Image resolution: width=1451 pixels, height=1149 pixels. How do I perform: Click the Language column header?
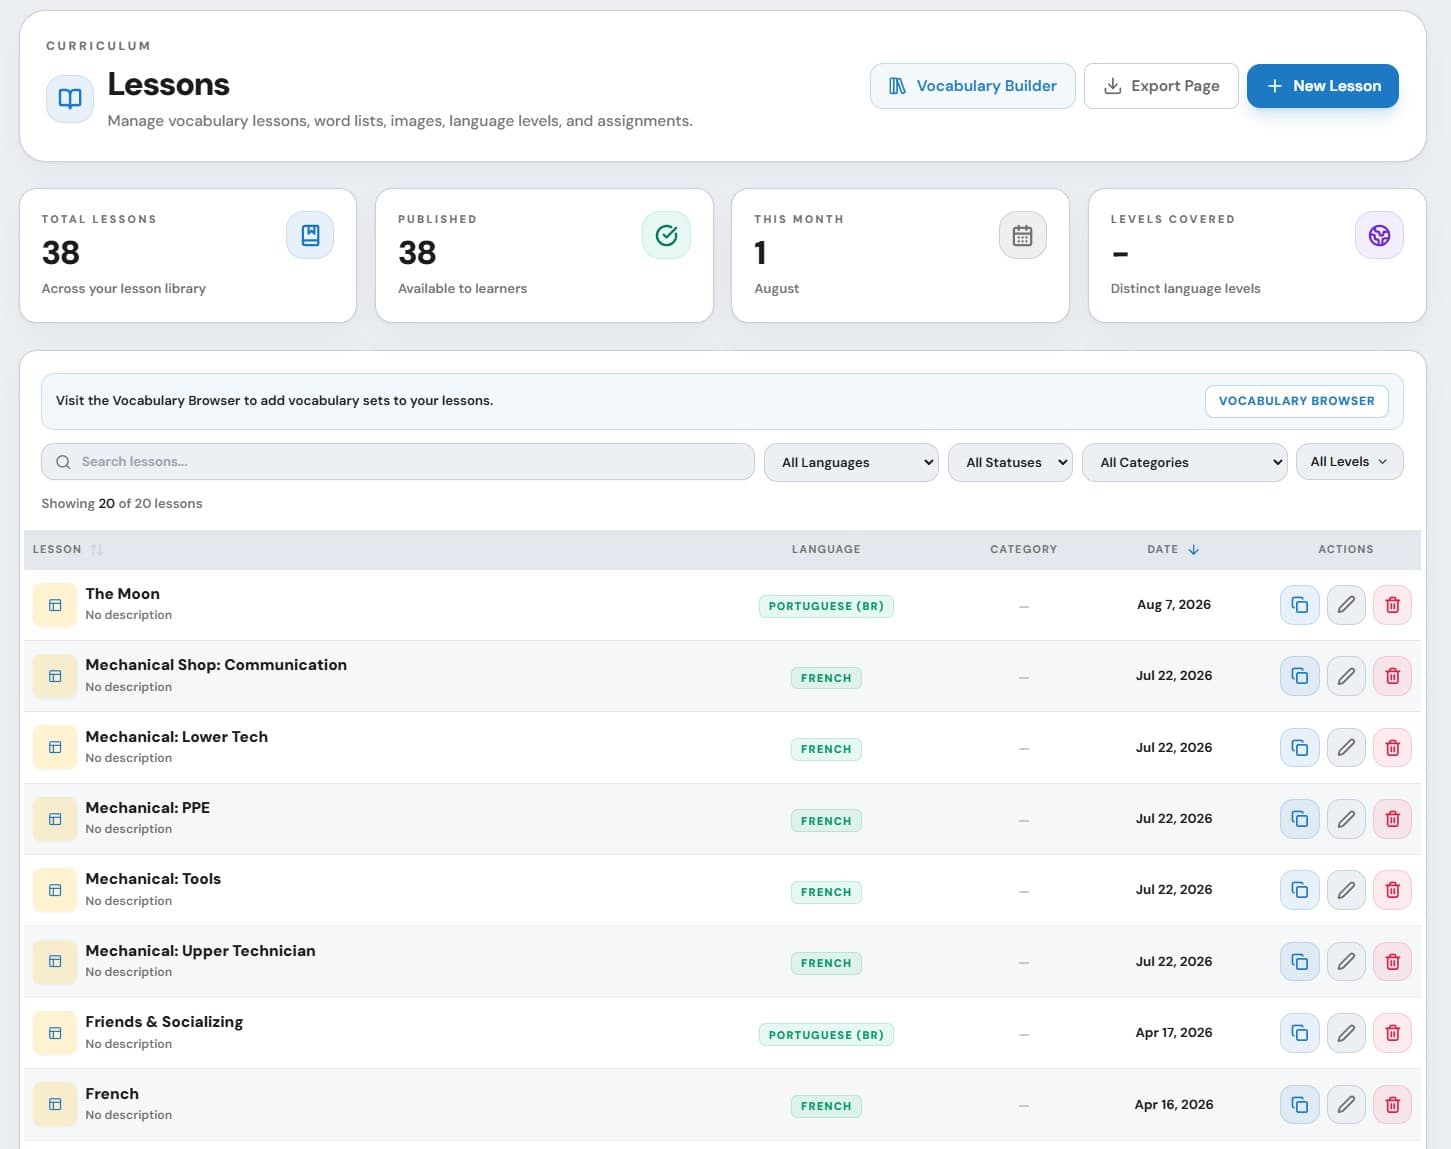click(x=826, y=549)
